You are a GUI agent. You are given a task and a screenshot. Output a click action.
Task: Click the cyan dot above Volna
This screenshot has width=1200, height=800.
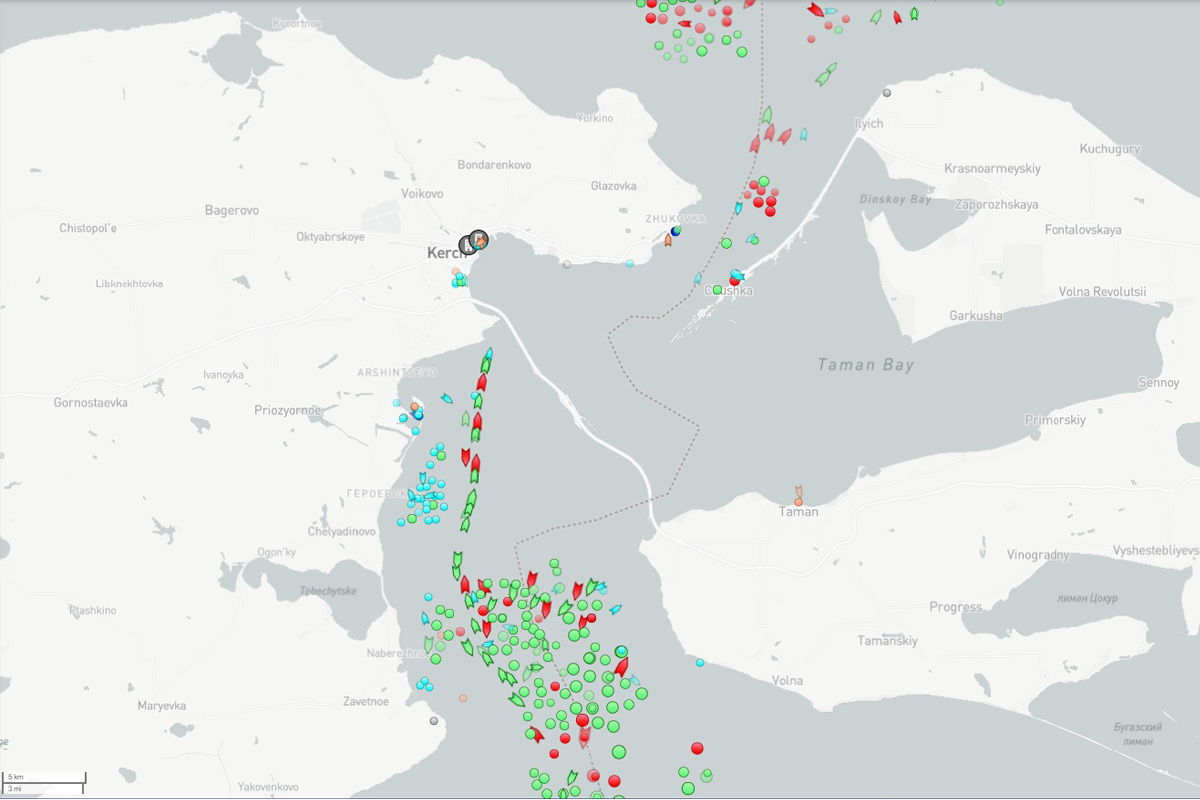click(x=700, y=662)
